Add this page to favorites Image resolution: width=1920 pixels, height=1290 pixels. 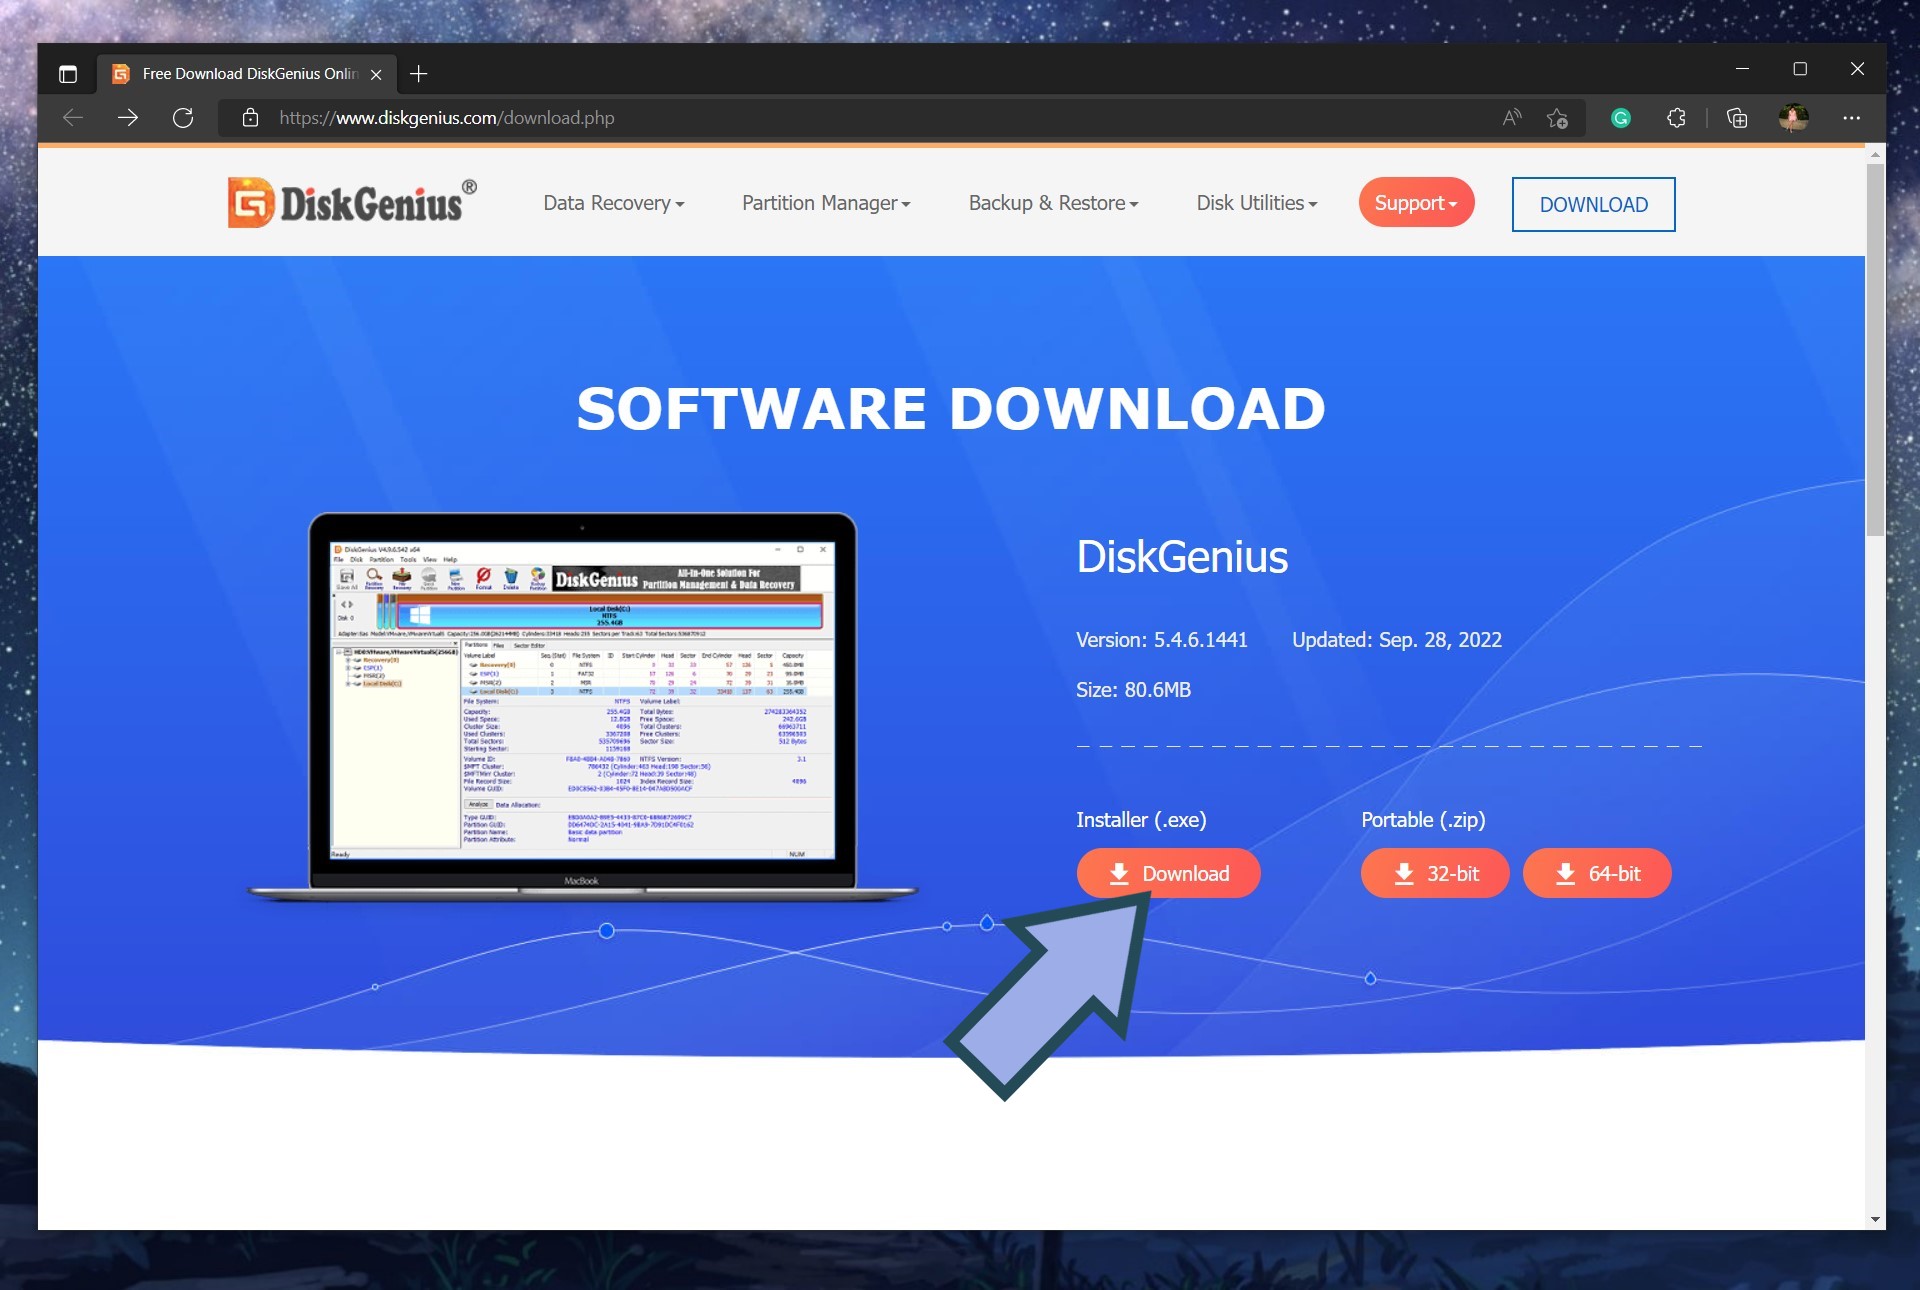coord(1557,118)
